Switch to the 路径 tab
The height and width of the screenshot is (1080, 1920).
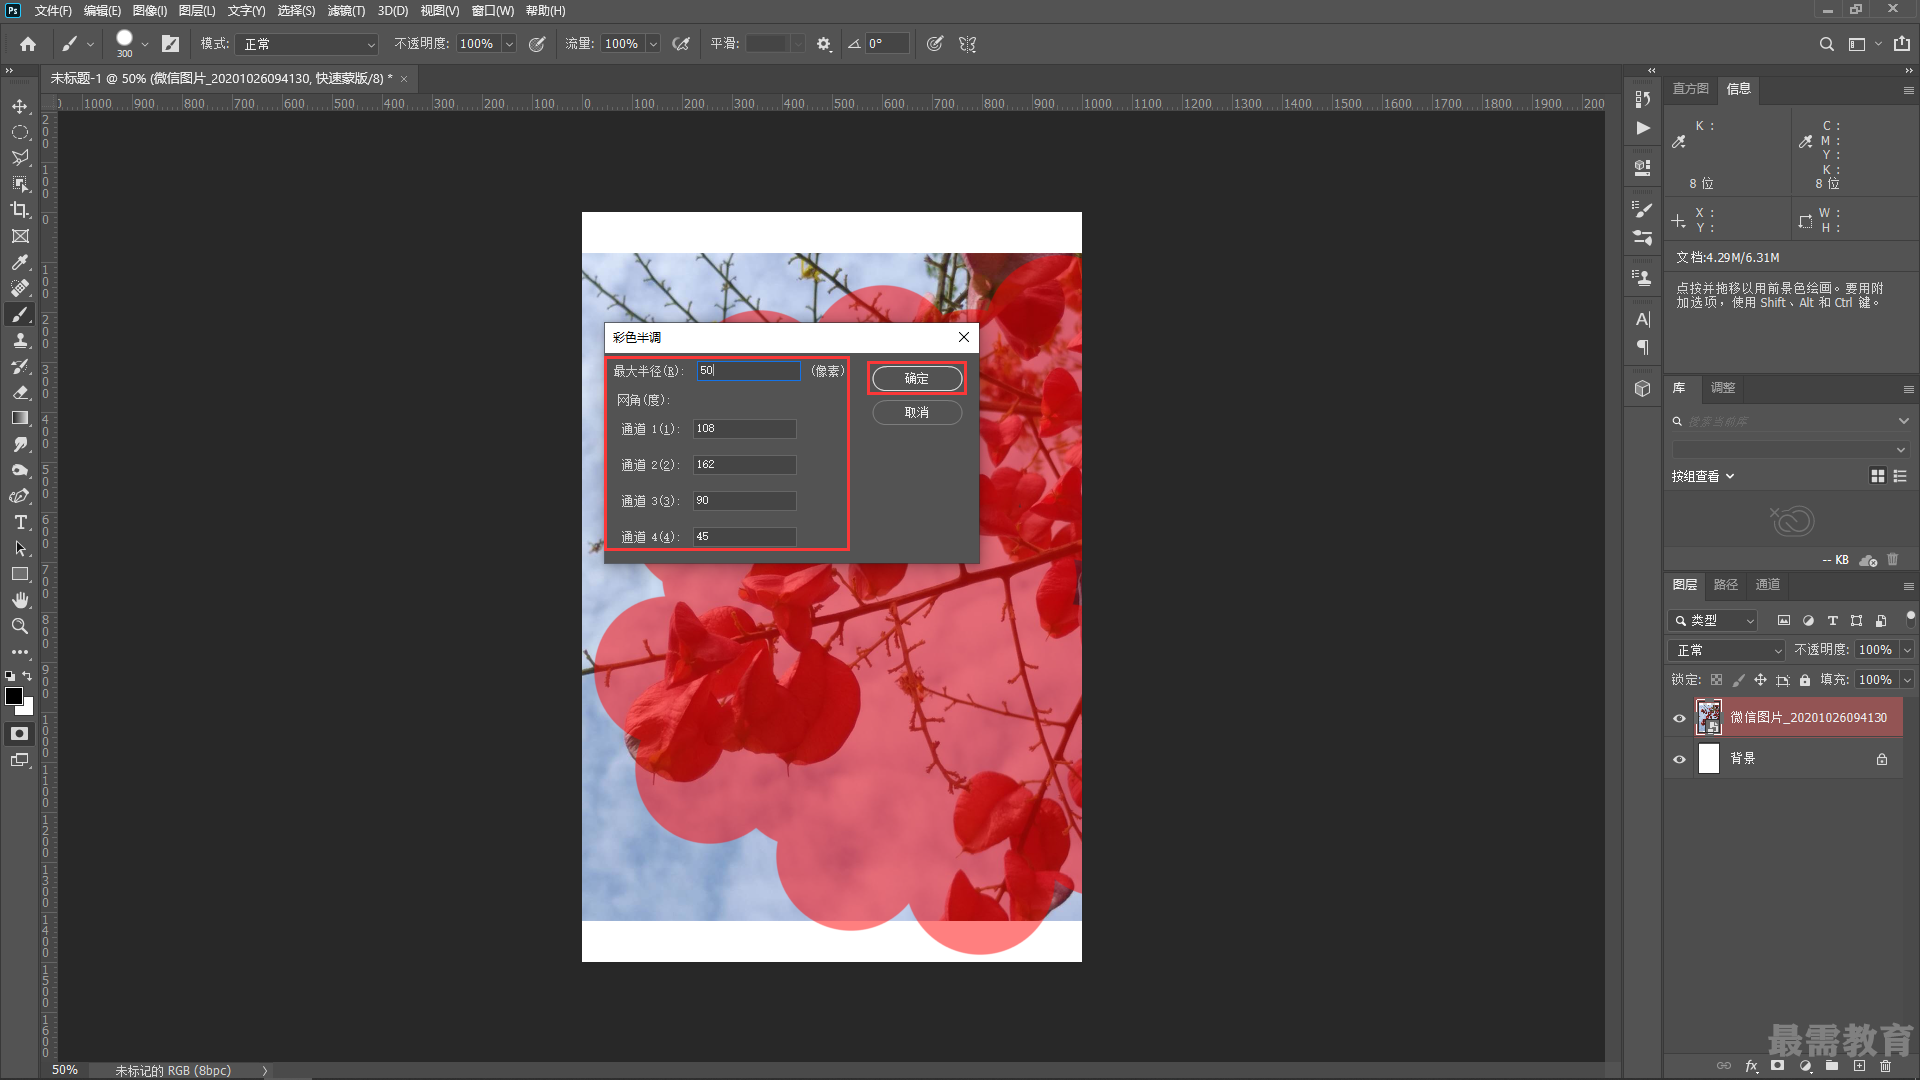(x=1726, y=585)
